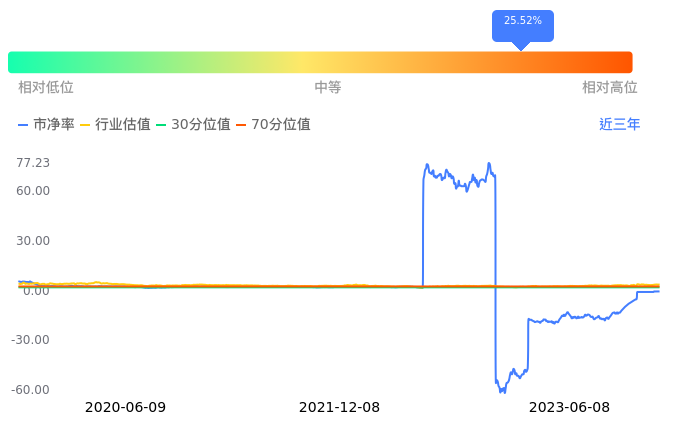Select the 2021-12-08 date axis label
Screen dimensions: 686x442
tap(339, 408)
